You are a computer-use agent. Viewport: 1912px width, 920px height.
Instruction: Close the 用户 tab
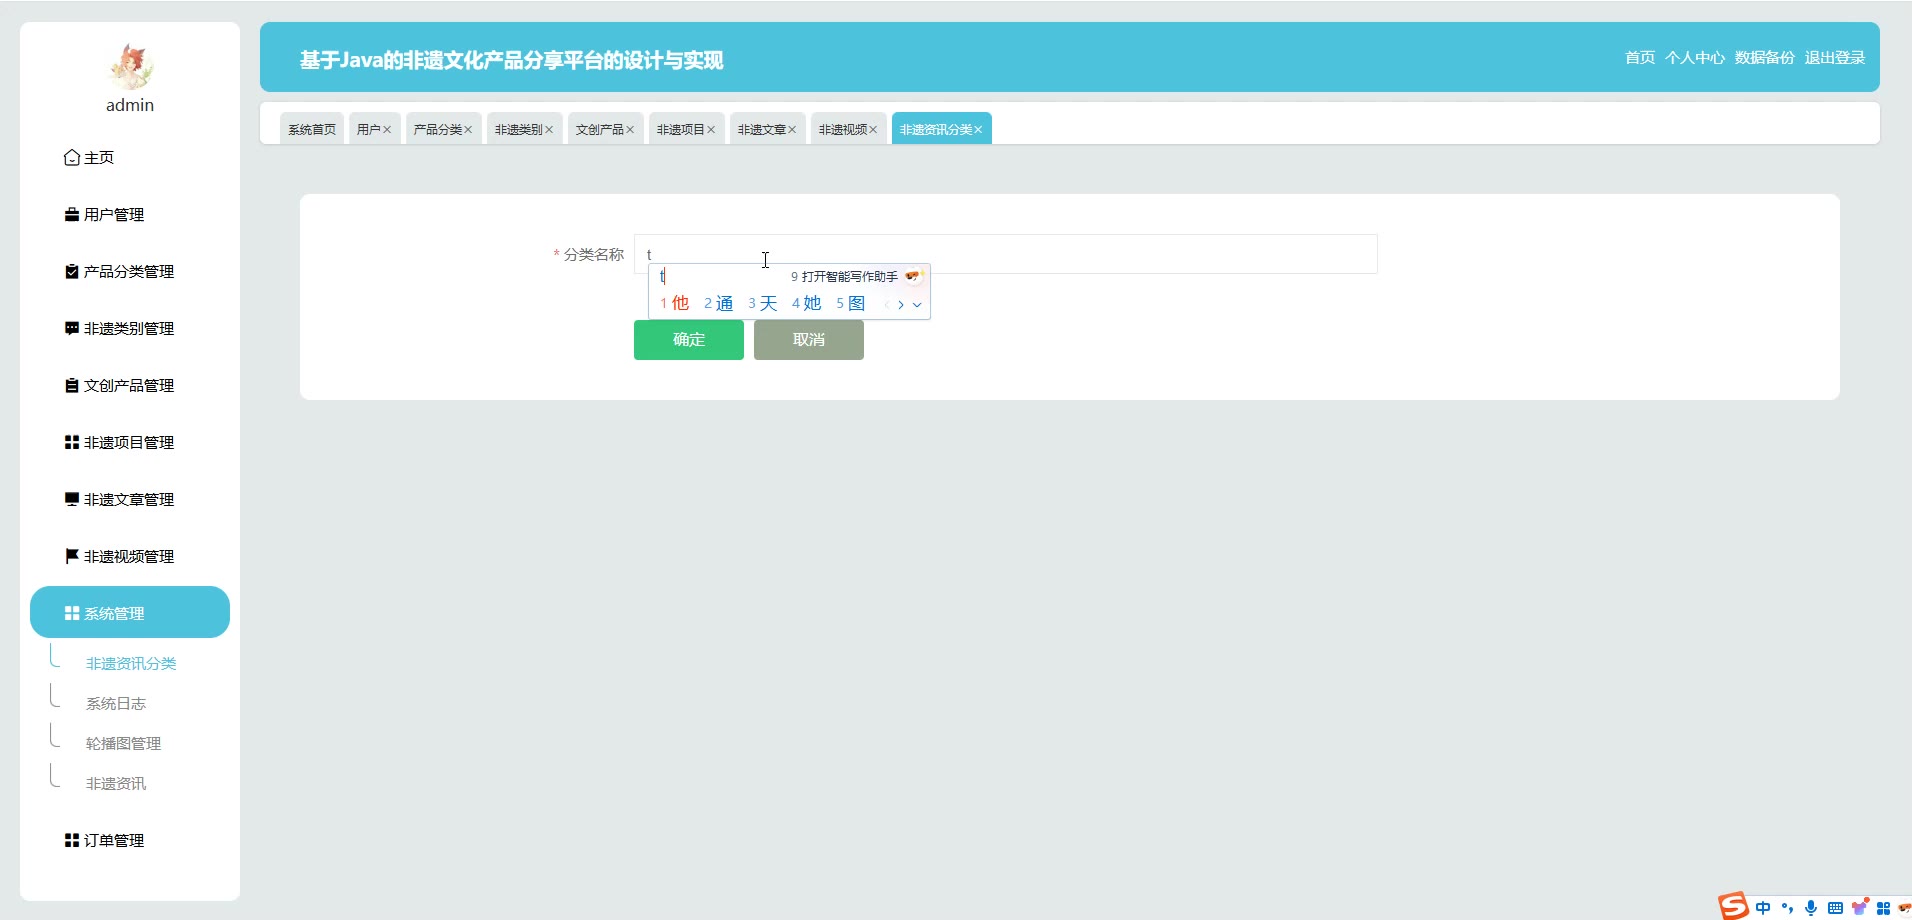click(x=387, y=130)
